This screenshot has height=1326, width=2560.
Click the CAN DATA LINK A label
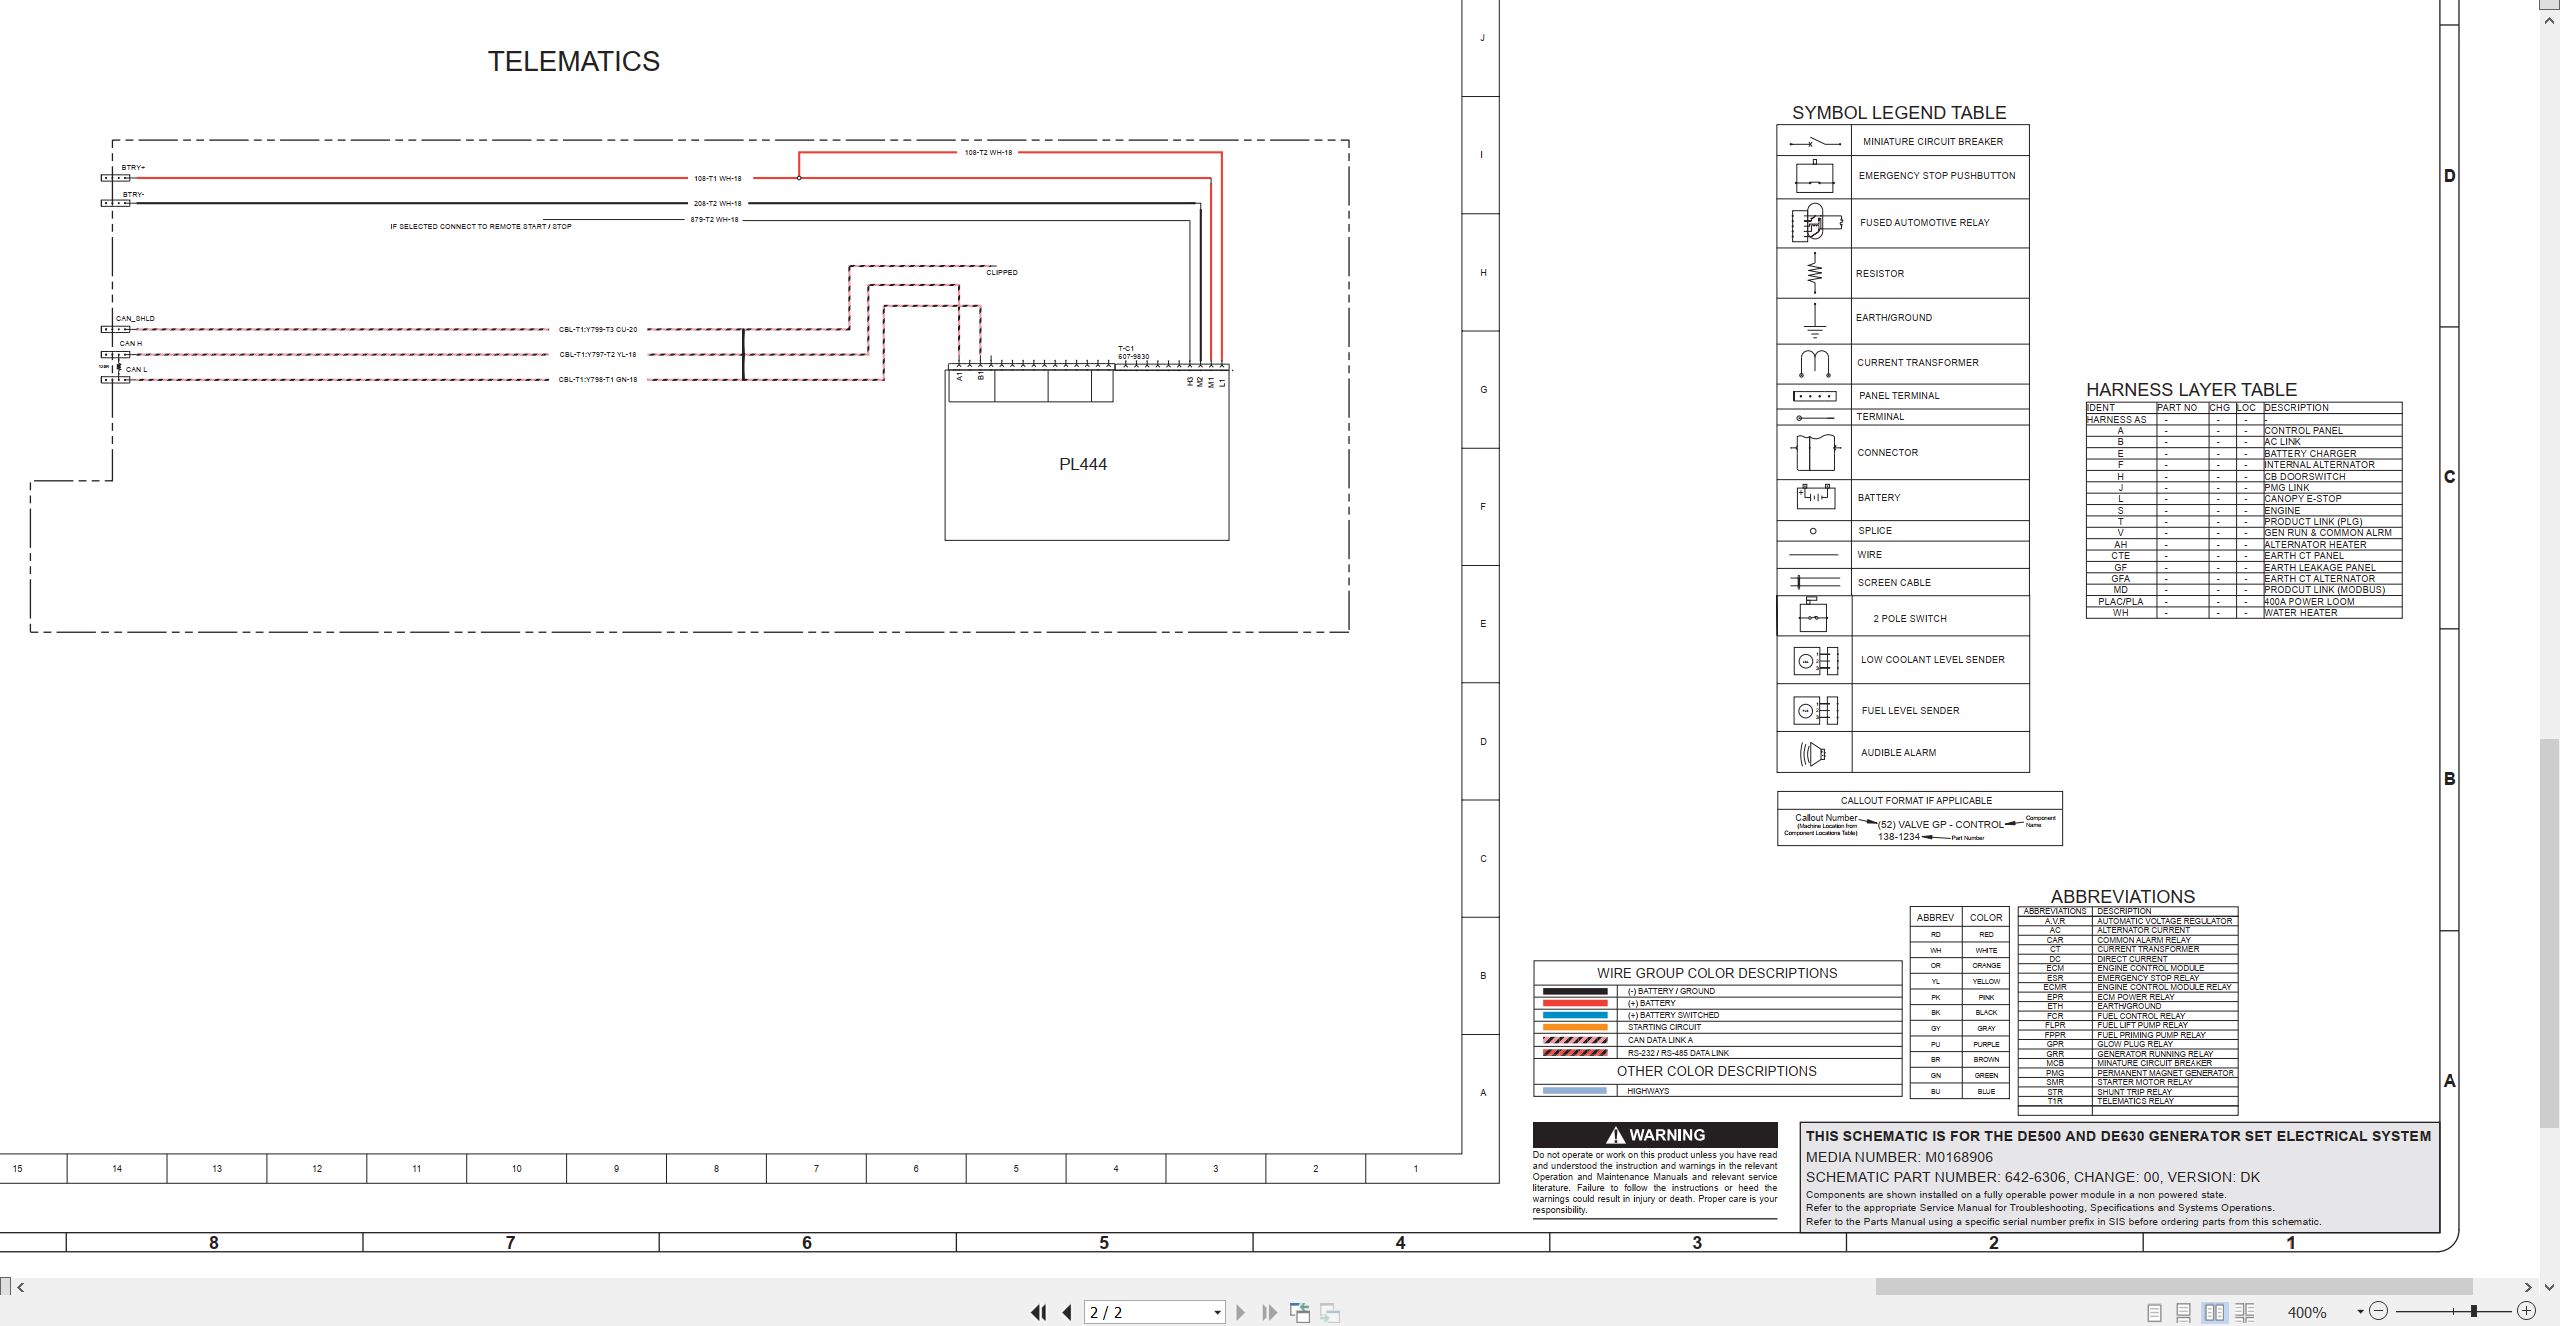1660,1040
